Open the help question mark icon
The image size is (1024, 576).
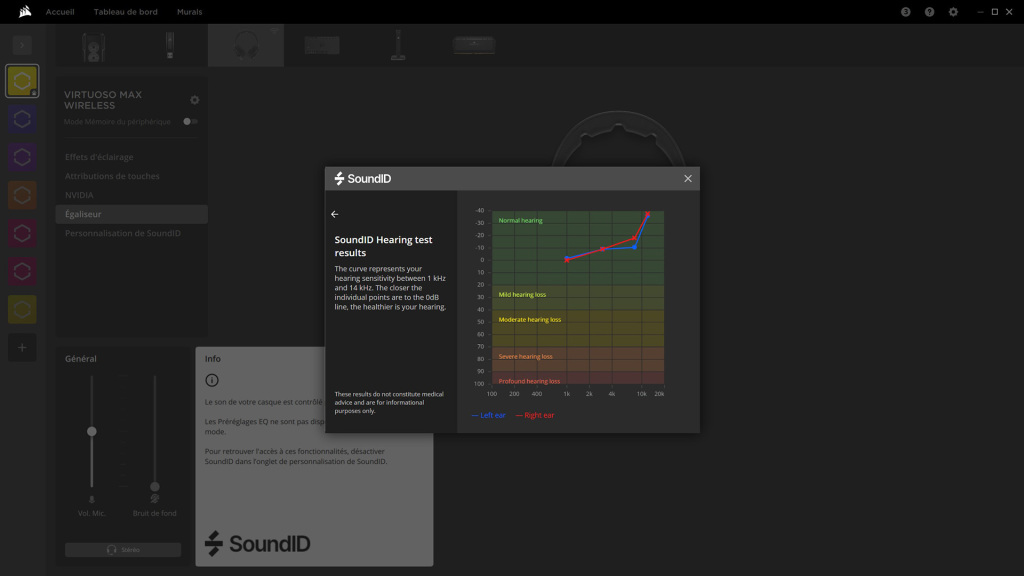(x=929, y=12)
